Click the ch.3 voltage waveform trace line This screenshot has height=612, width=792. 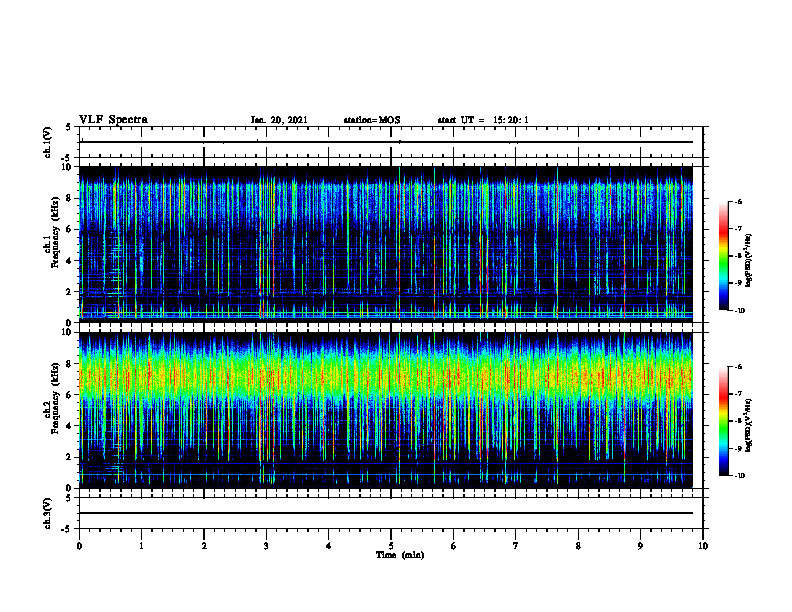pos(386,513)
